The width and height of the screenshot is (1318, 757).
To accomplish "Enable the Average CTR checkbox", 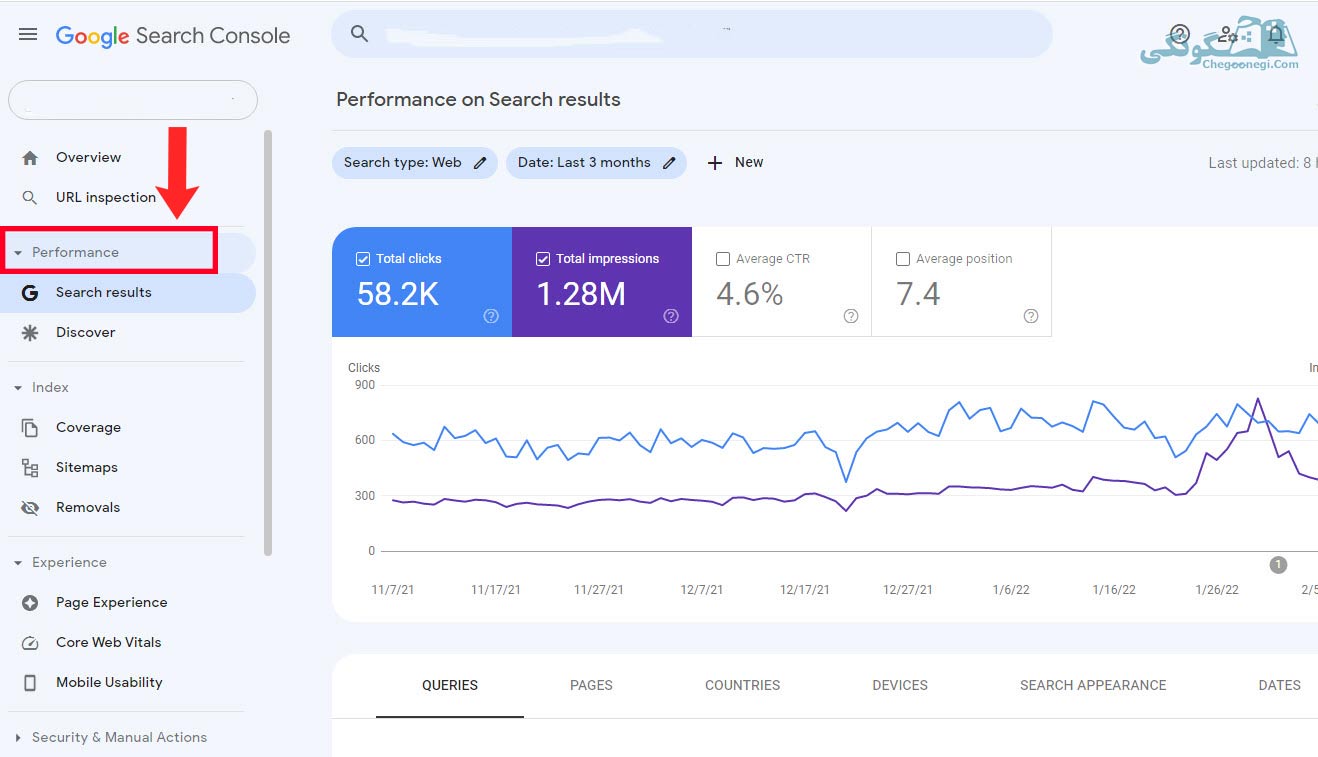I will pyautogui.click(x=723, y=259).
